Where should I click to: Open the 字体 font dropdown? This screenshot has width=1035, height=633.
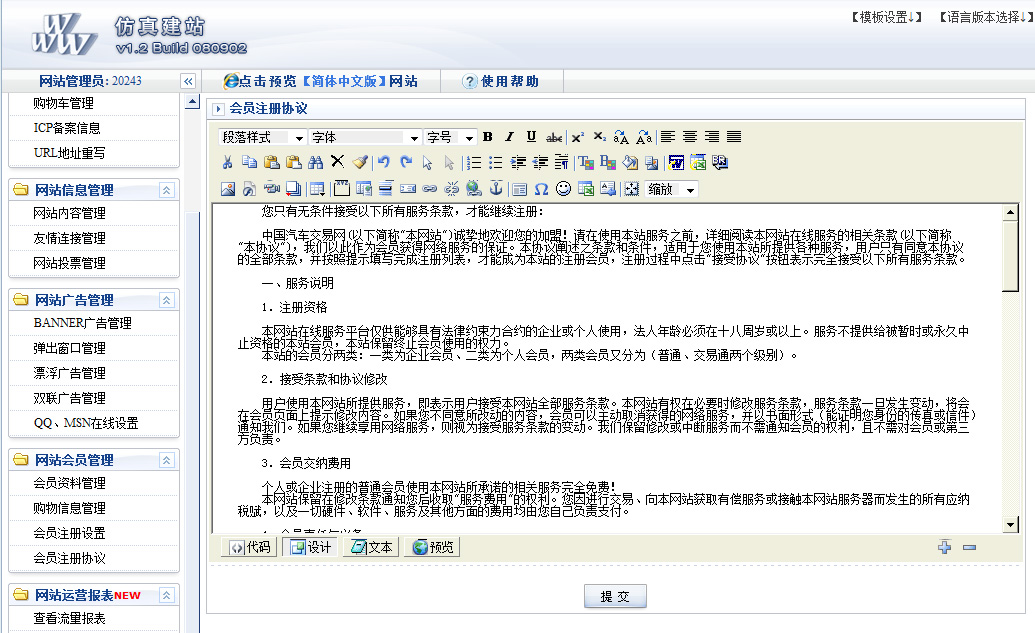[x=364, y=137]
